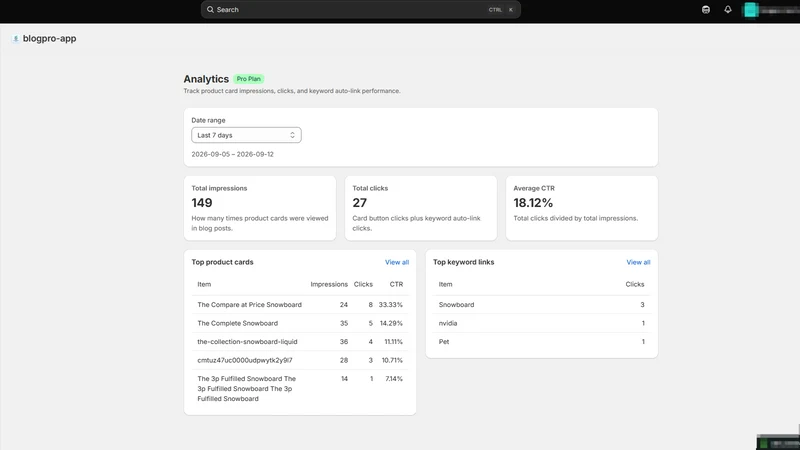Image resolution: width=800 pixels, height=450 pixels.
Task: Click the store inbox icon in top bar
Action: pos(706,9)
